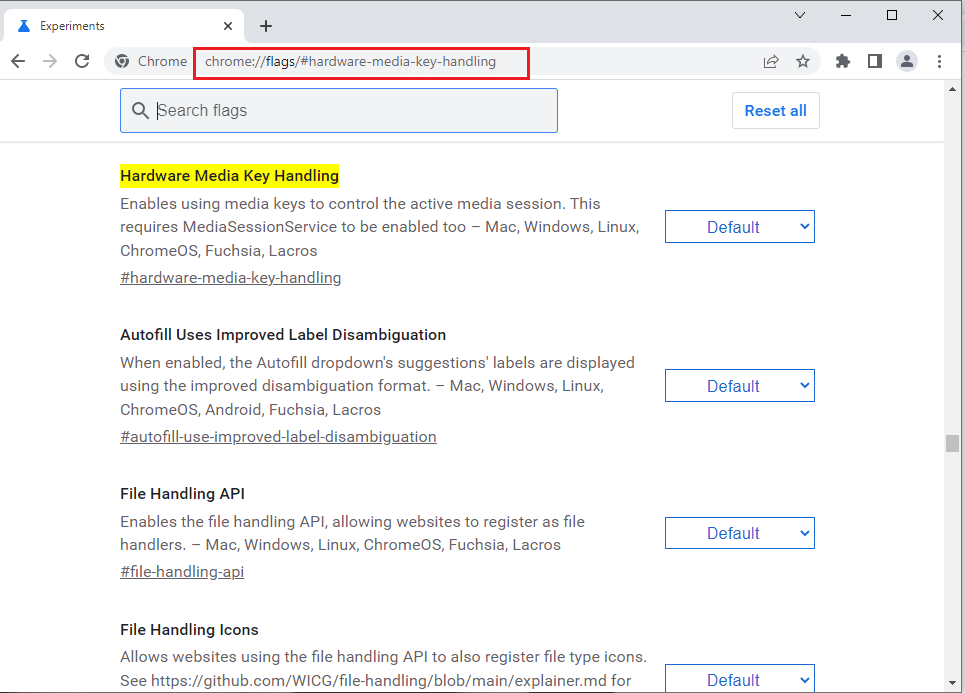Image resolution: width=965 pixels, height=693 pixels.
Task: Click the vertical scrollbar thumb
Action: coord(953,443)
